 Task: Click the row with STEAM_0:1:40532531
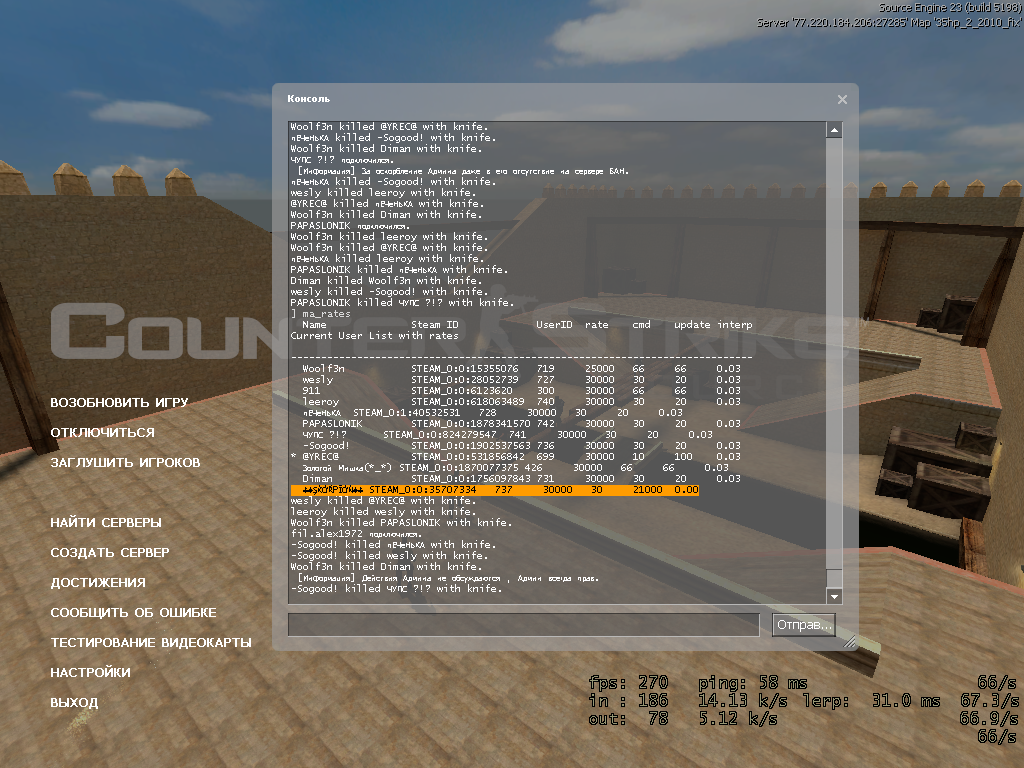(x=492, y=413)
